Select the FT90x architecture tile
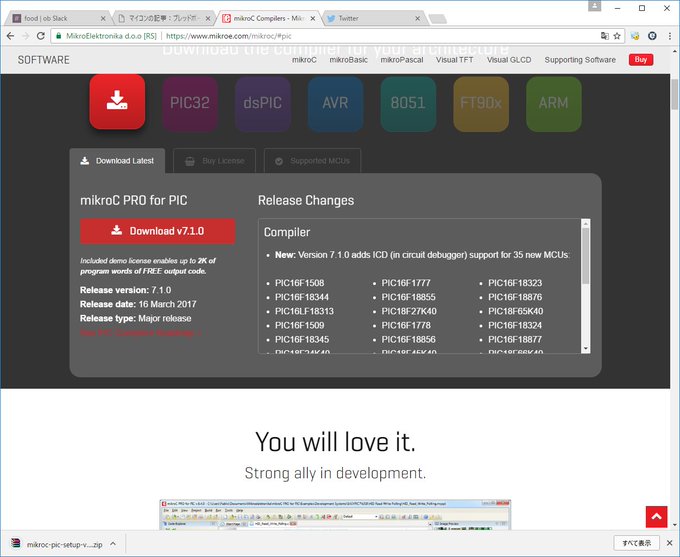 [x=481, y=104]
